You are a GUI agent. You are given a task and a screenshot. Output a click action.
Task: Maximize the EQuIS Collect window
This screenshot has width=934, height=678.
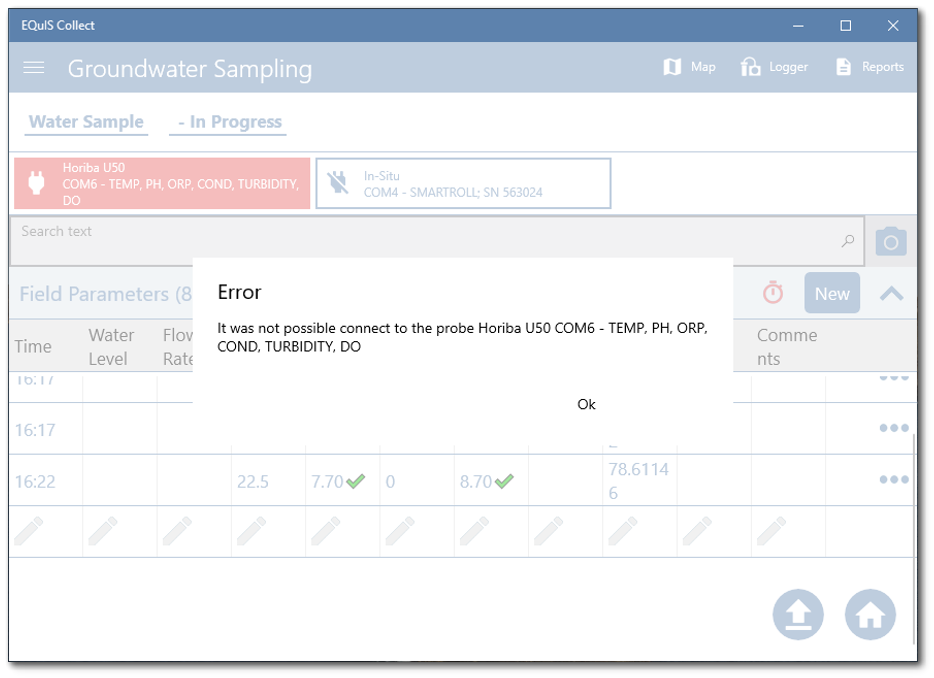click(845, 26)
